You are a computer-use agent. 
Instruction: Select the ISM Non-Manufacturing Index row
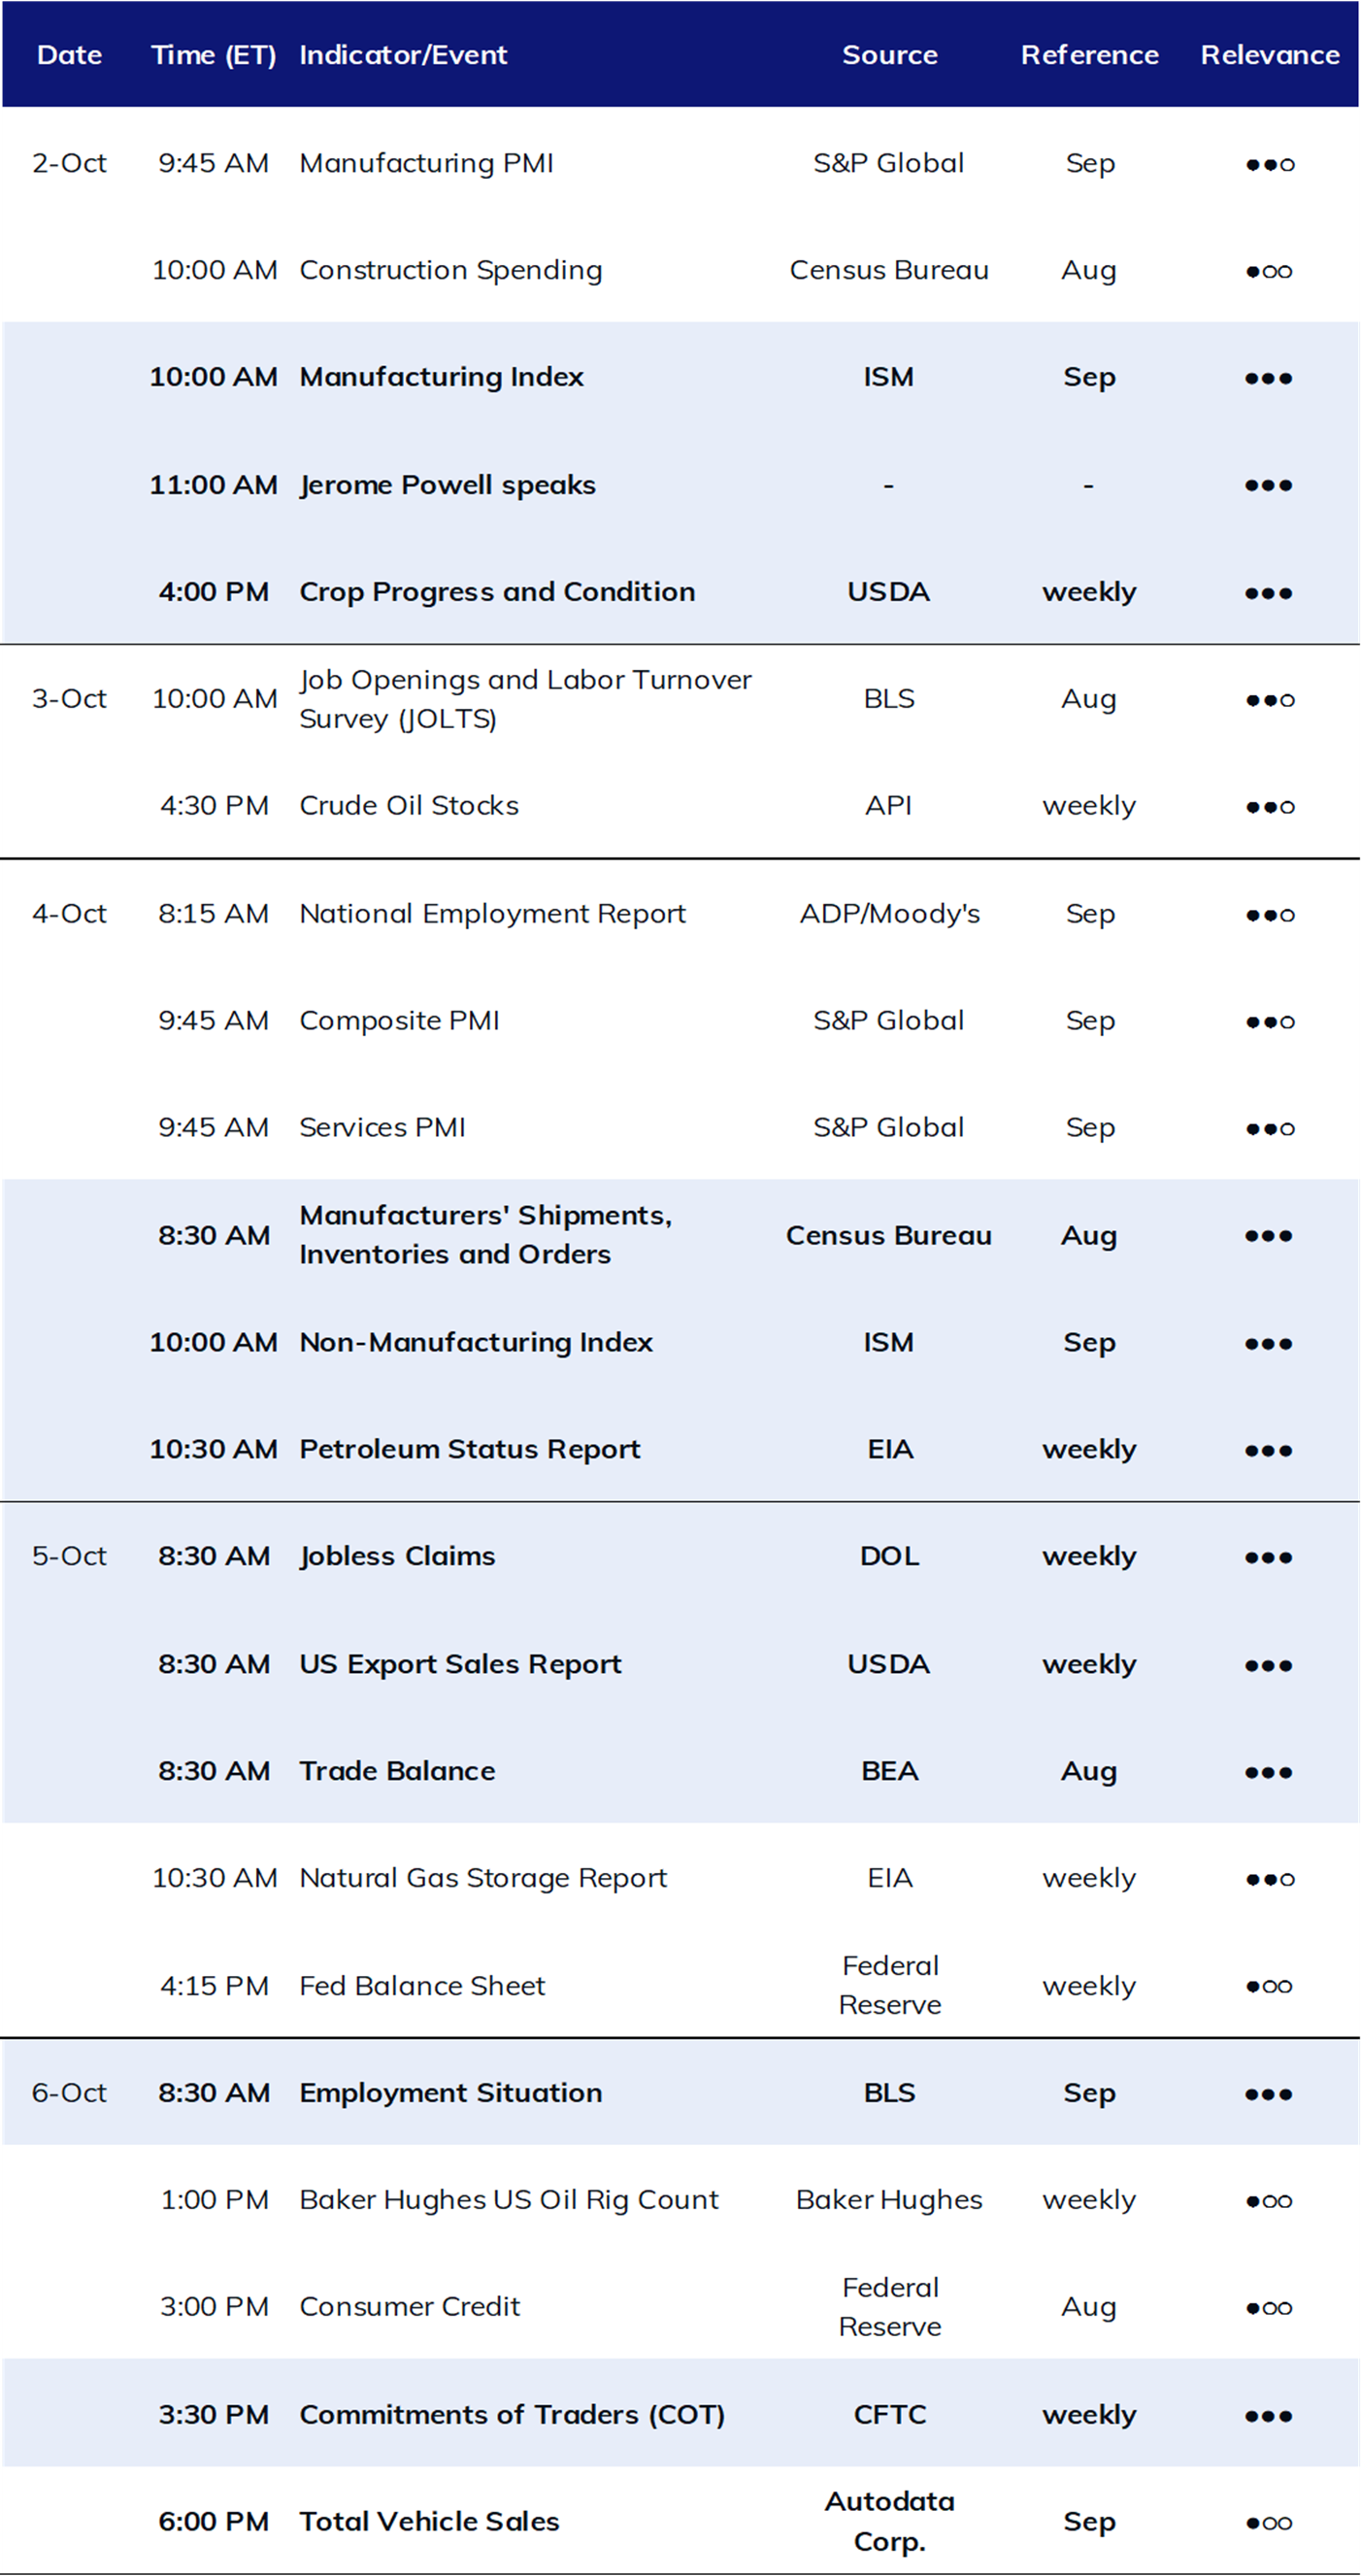680,1343
